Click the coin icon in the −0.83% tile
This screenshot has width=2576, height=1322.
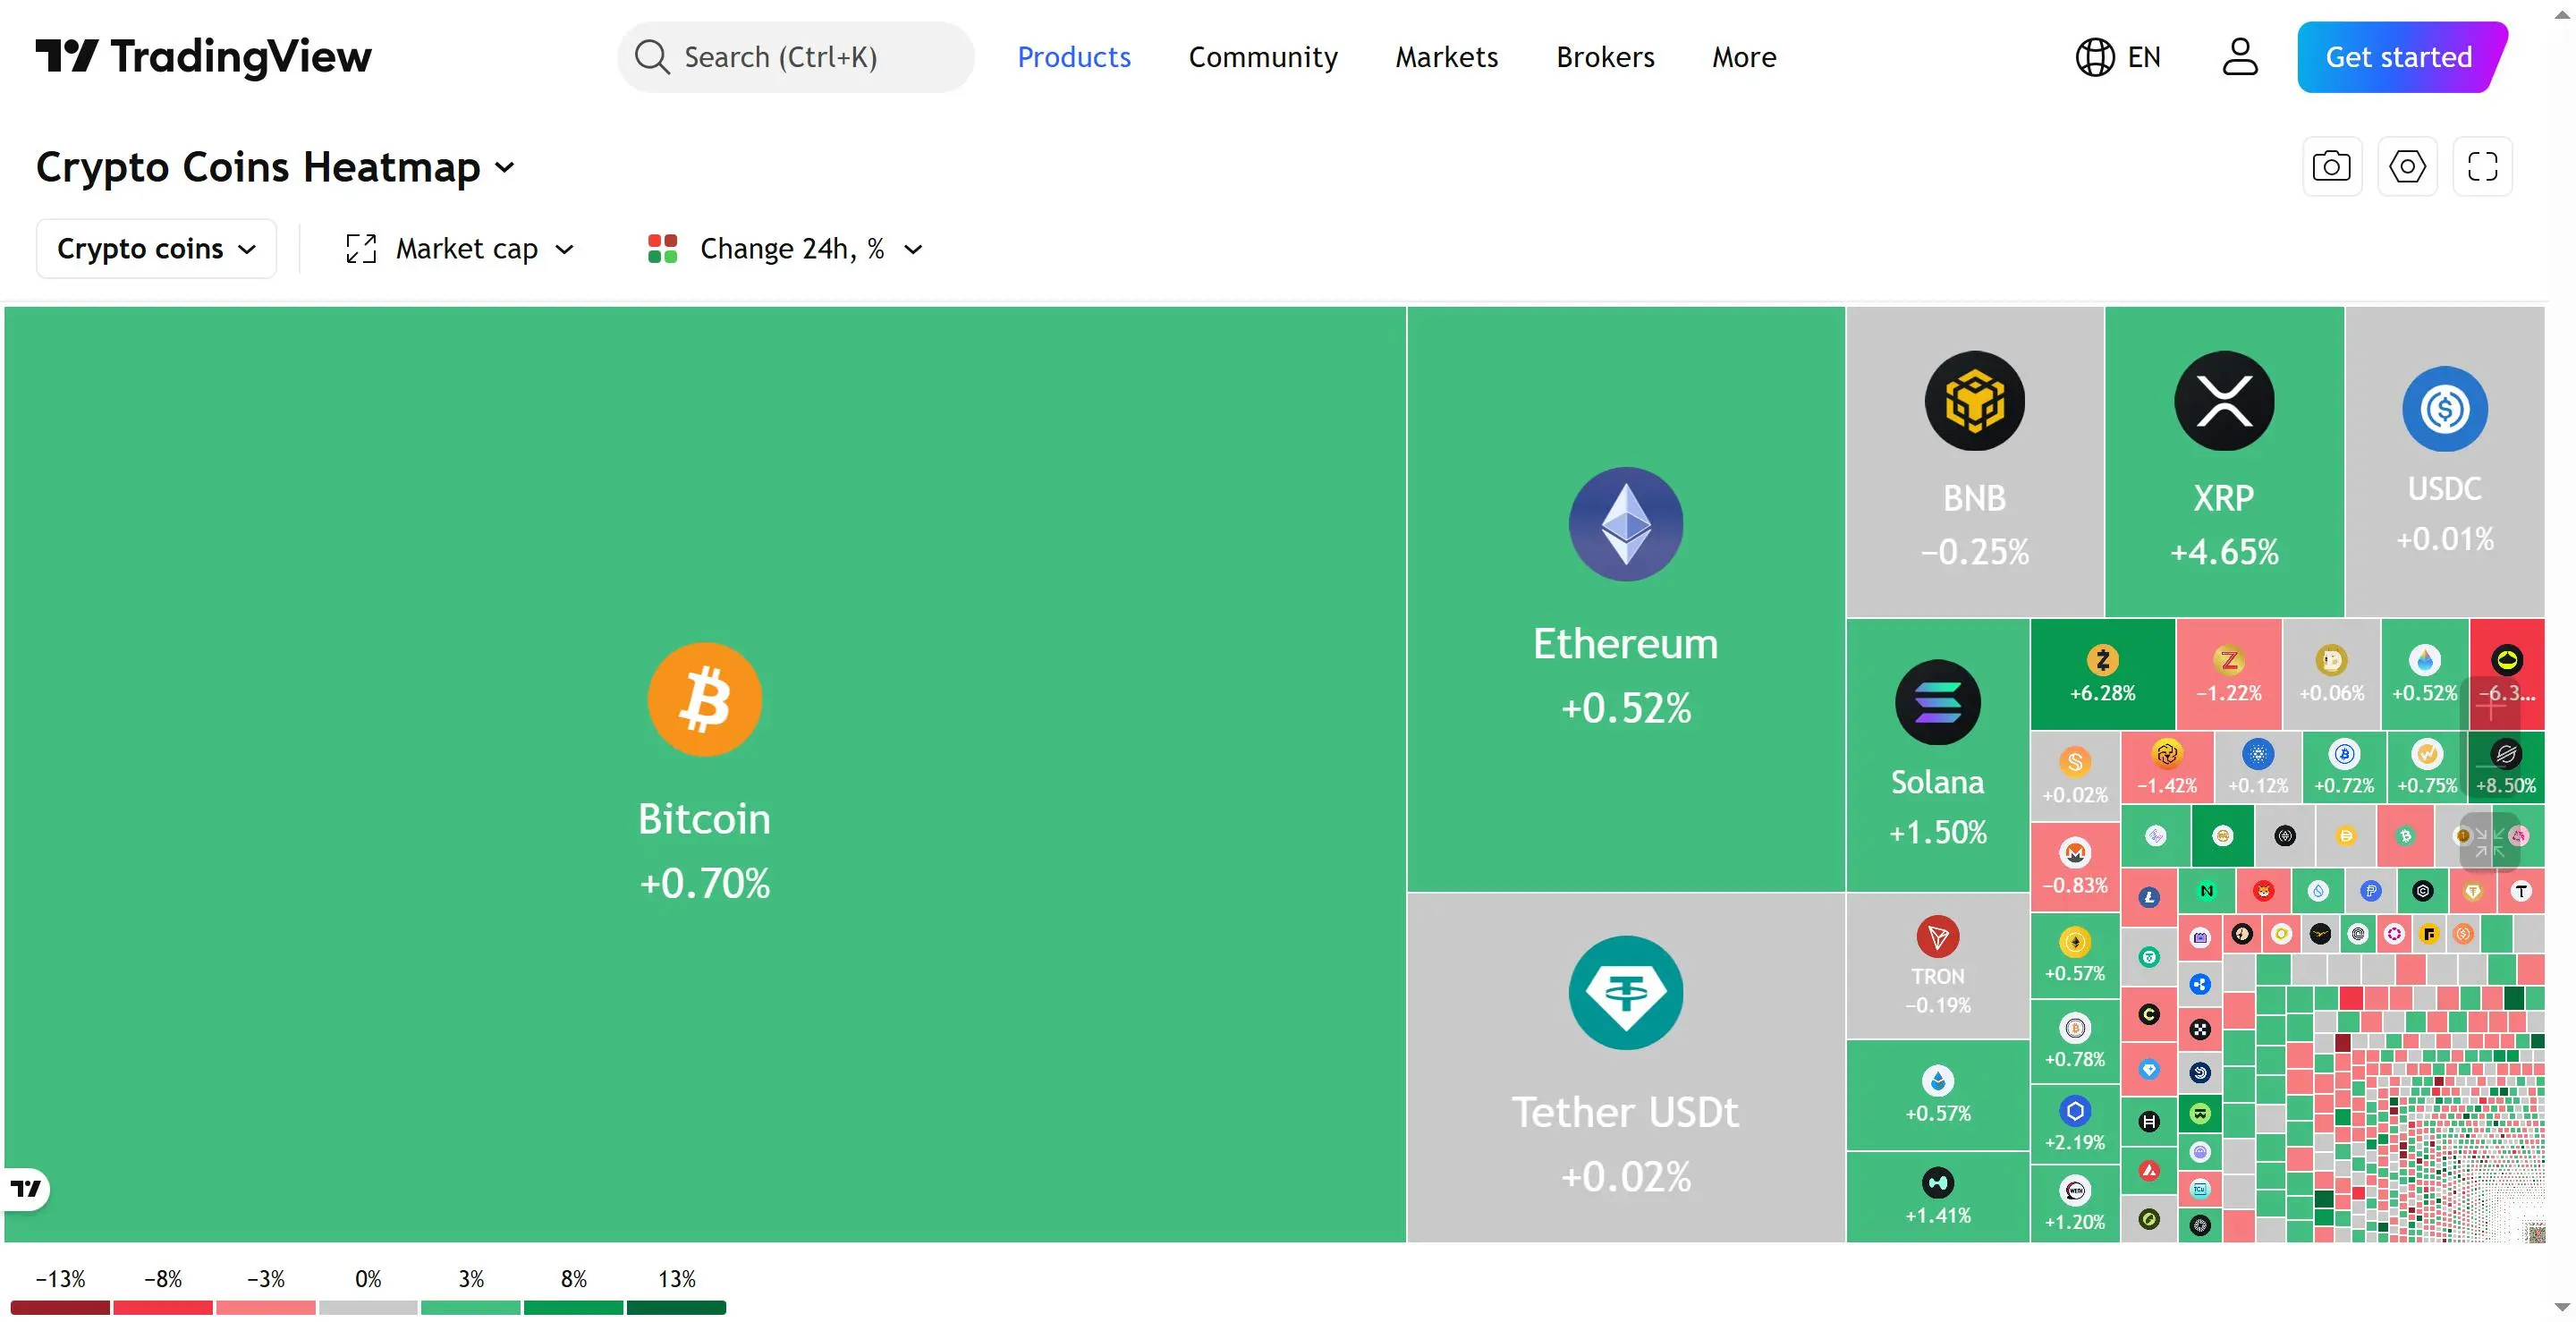2075,853
